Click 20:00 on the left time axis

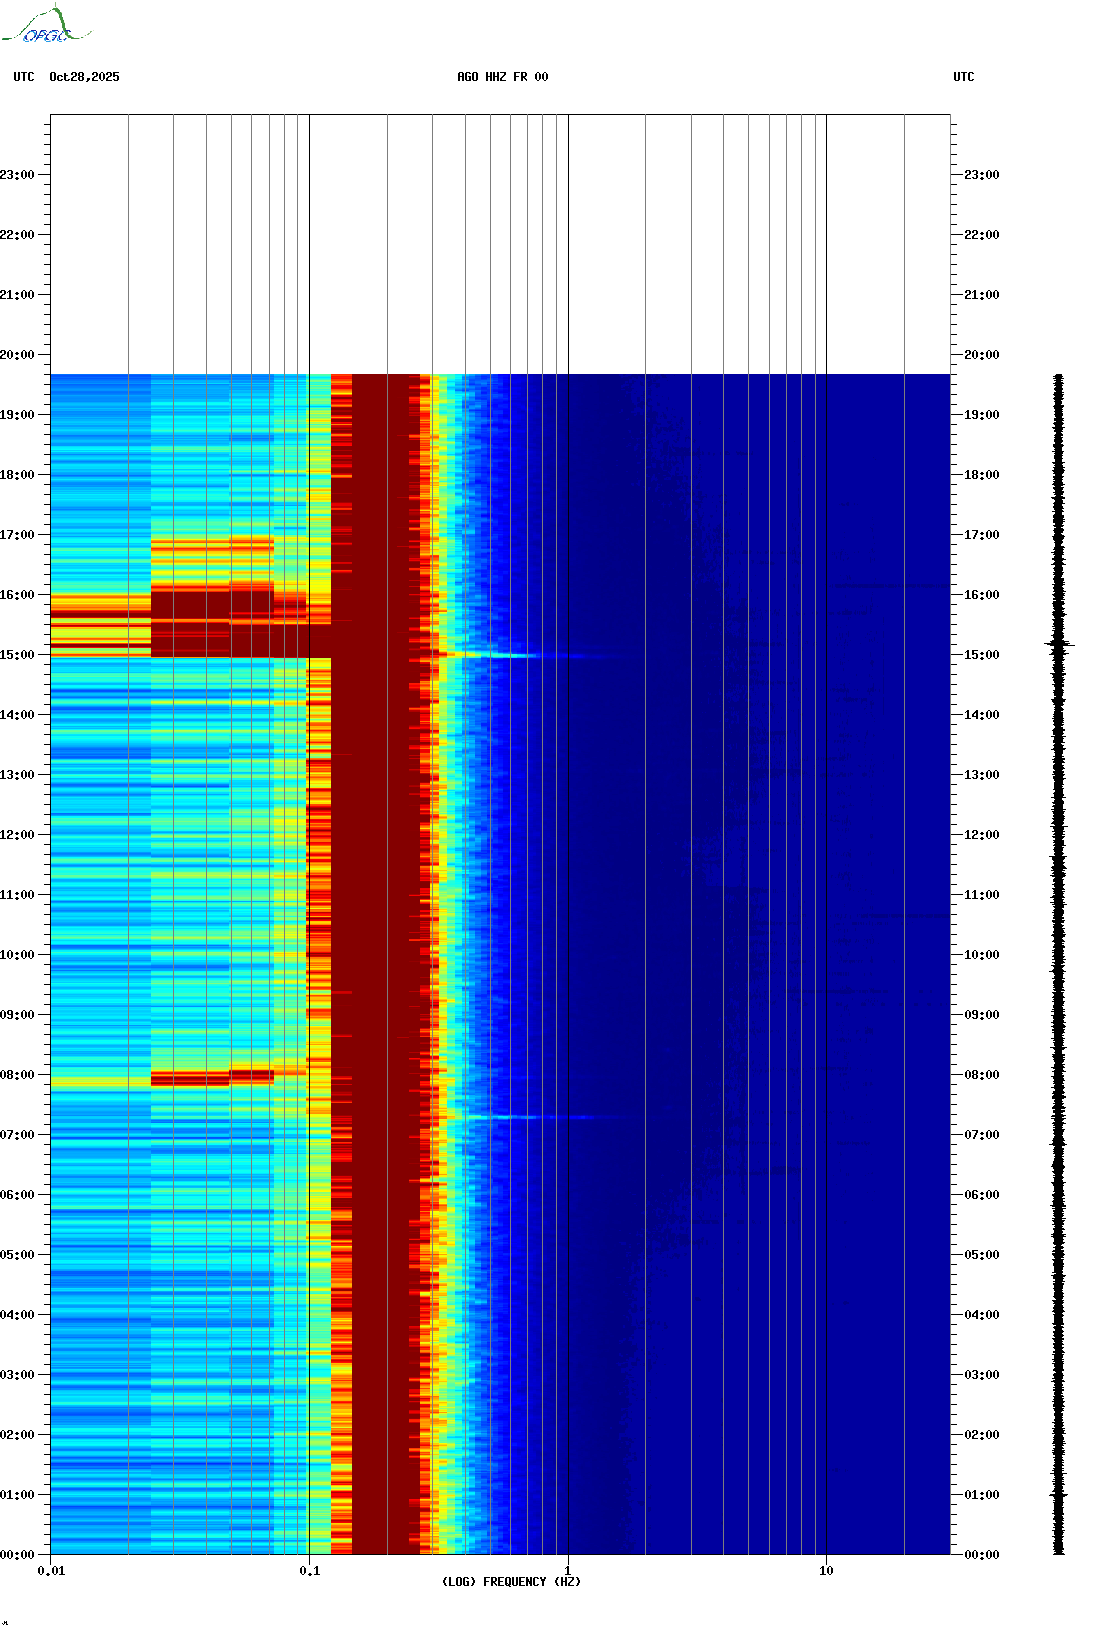tap(17, 355)
